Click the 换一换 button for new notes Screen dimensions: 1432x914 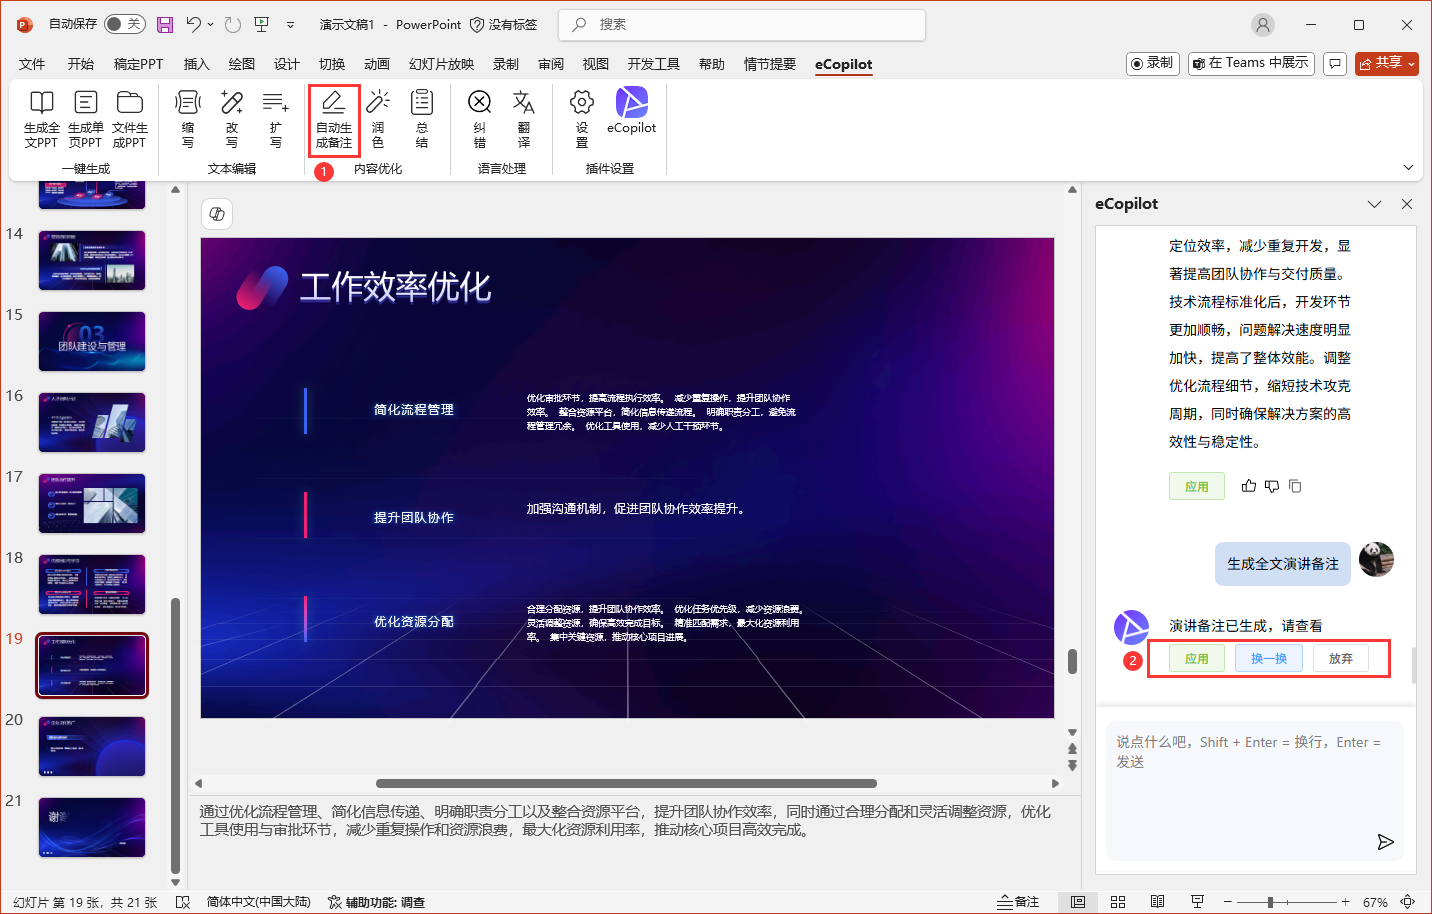(x=1268, y=658)
